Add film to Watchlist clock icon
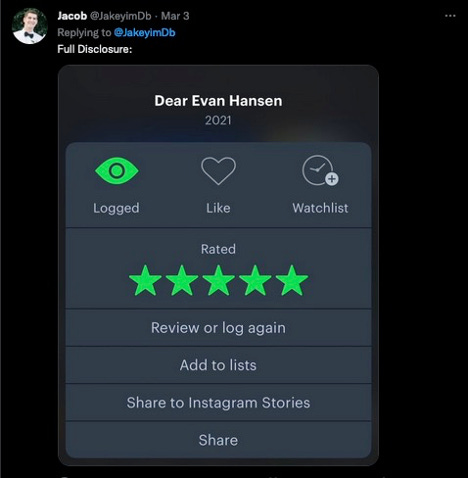Screen dimensions: 468x478 point(320,170)
